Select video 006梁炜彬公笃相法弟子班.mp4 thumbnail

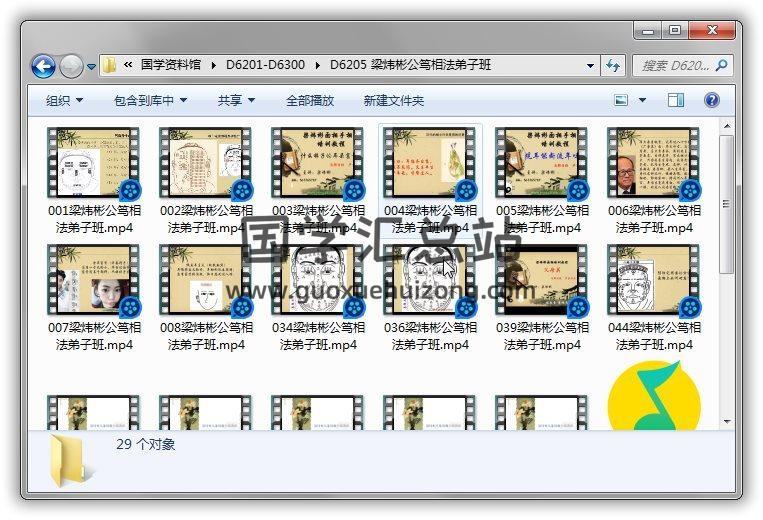653,162
